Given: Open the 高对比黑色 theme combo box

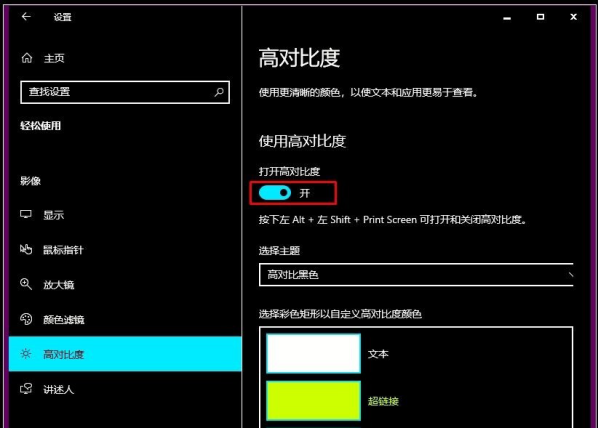Looking at the screenshot, I should 416,275.
